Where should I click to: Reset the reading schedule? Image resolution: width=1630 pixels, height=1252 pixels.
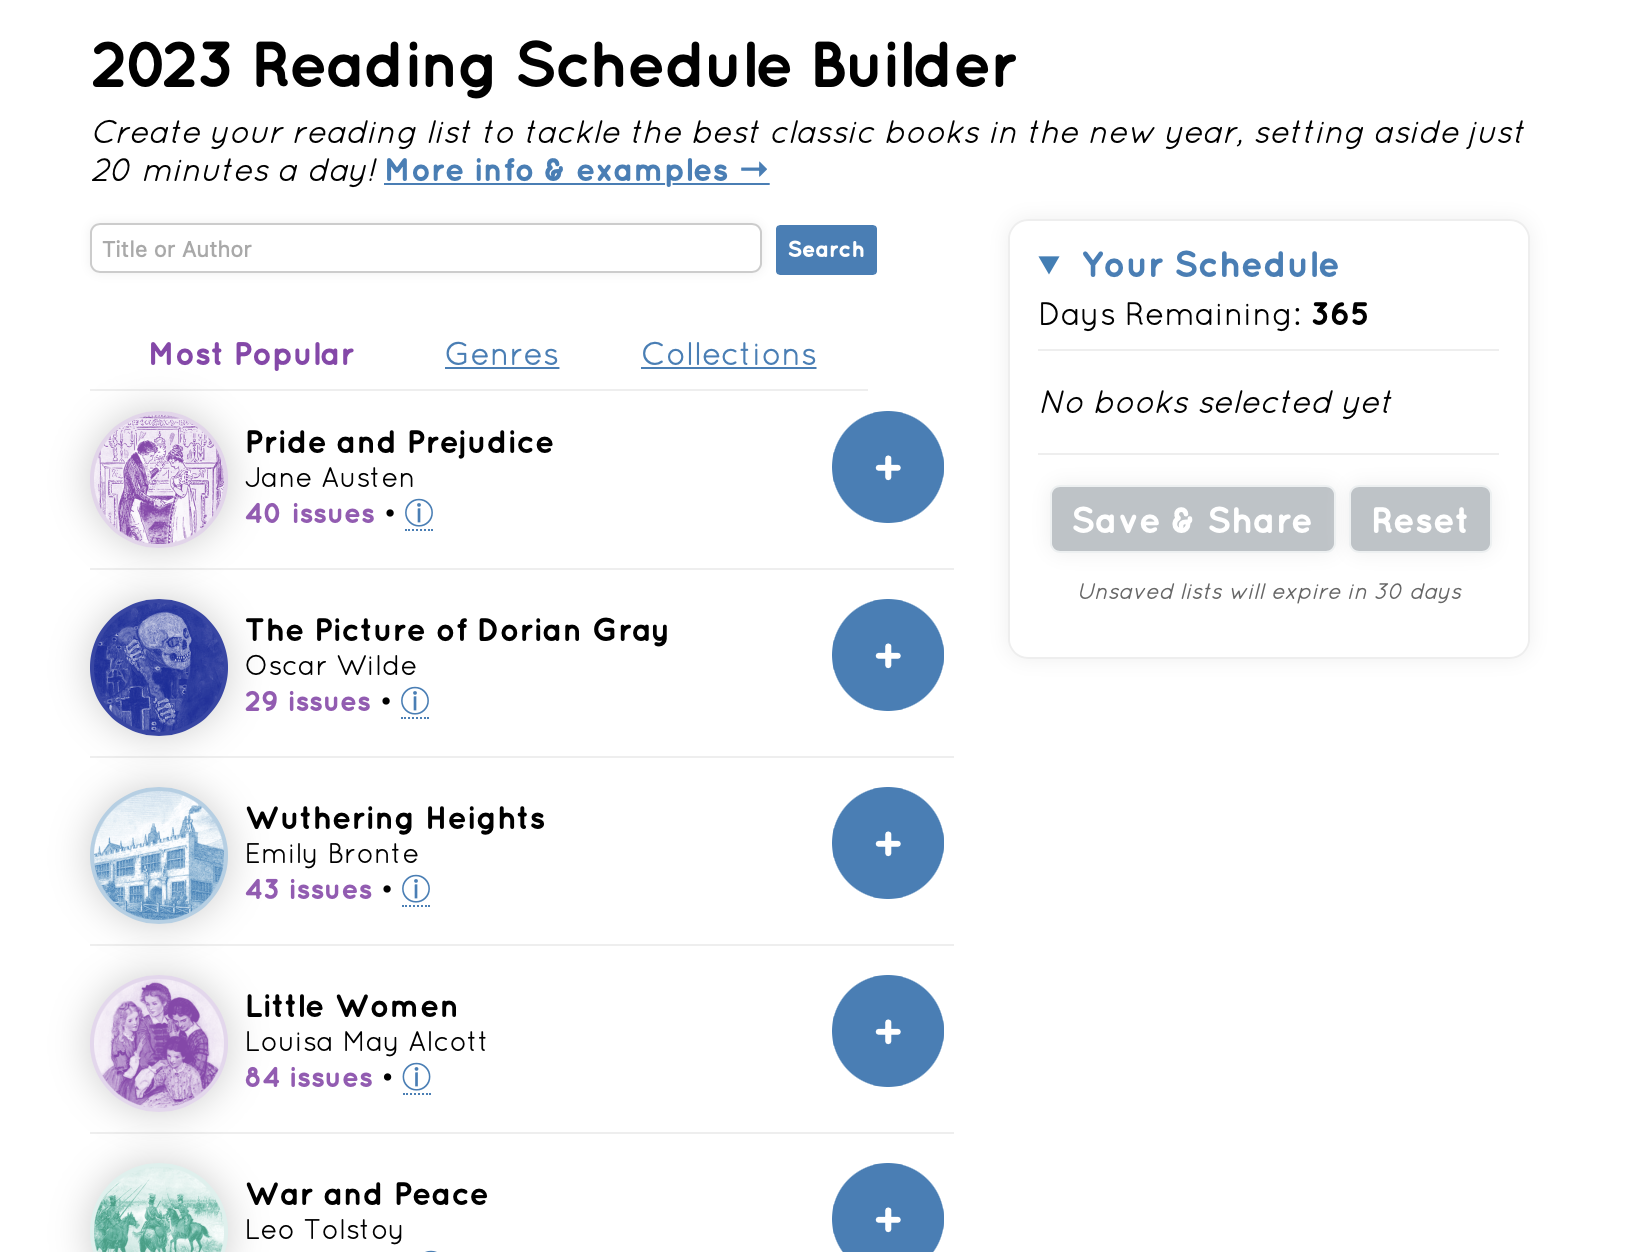coord(1419,520)
